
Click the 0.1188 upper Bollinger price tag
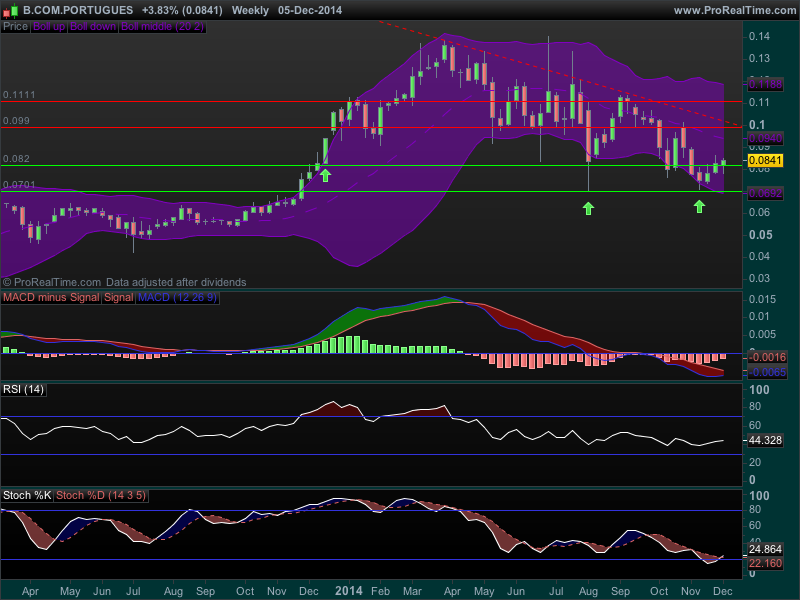point(765,86)
